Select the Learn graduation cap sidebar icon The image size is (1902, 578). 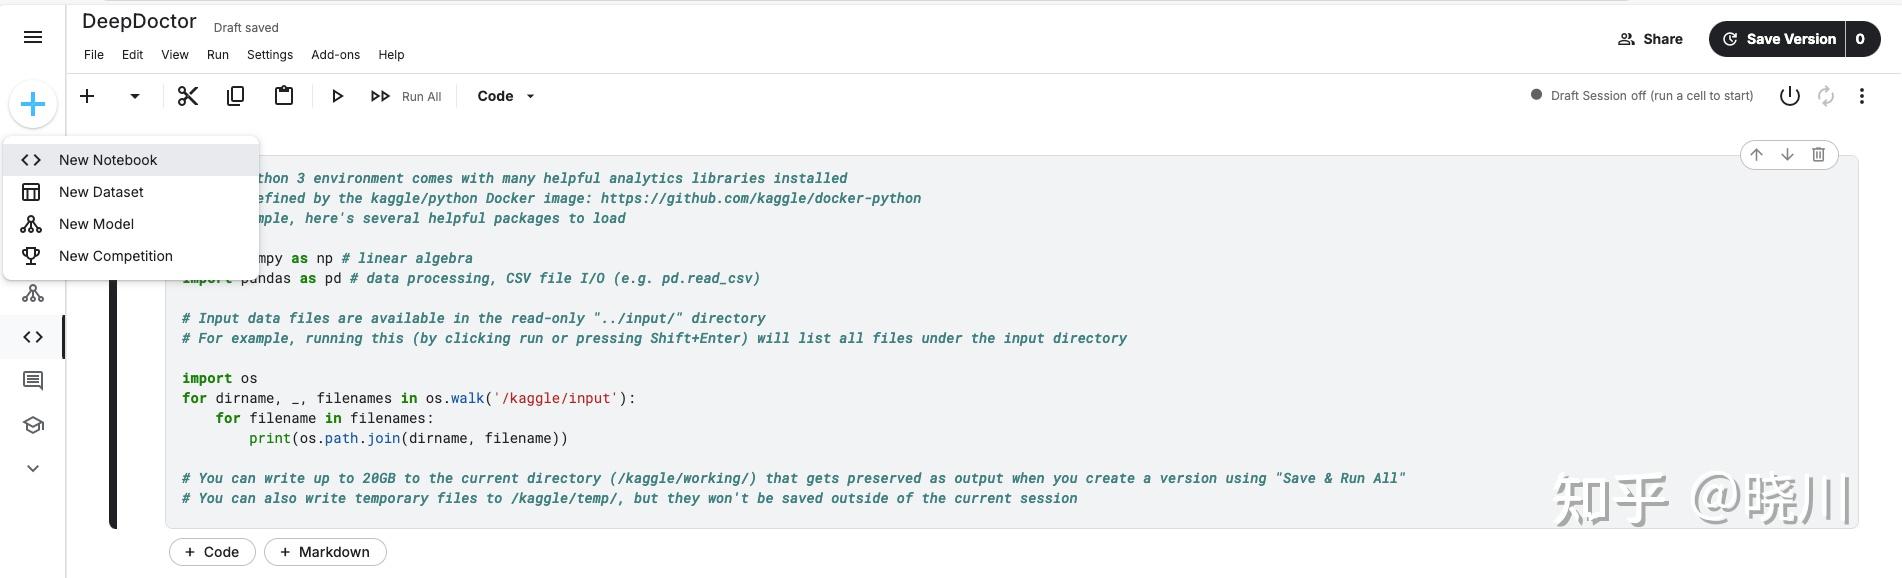(33, 424)
